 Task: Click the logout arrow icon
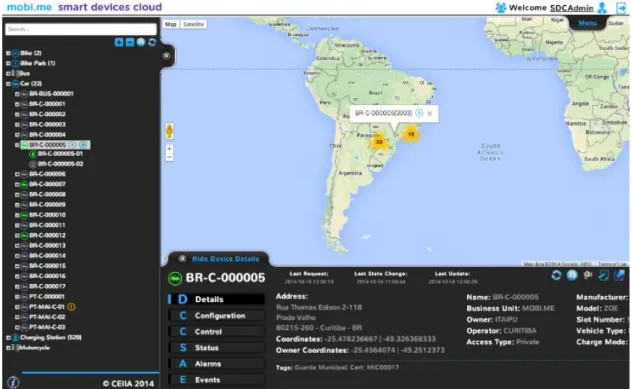coord(621,8)
